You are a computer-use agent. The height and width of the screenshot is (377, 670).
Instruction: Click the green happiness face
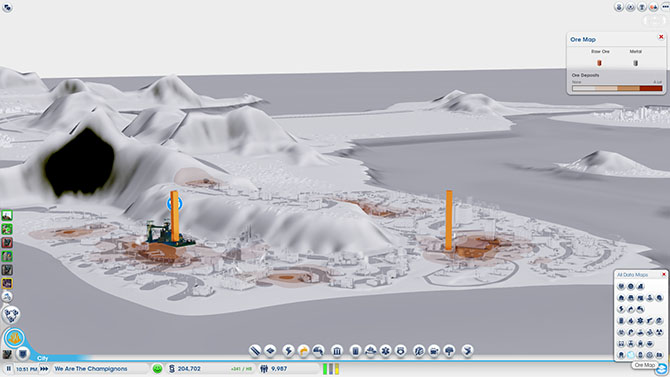157,368
